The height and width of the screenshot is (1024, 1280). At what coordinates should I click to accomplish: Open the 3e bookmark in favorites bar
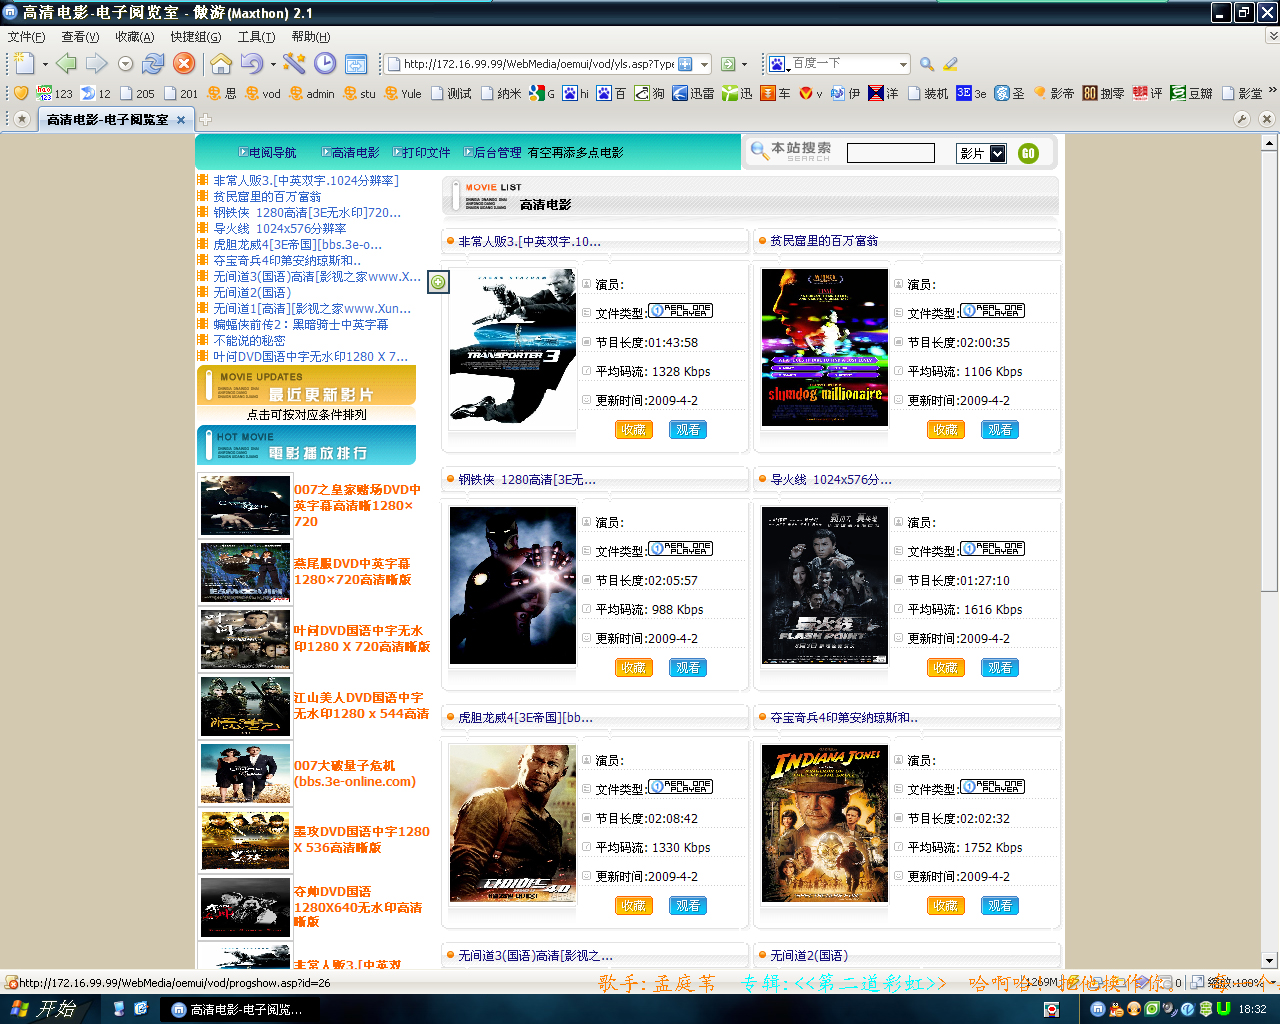point(971,93)
